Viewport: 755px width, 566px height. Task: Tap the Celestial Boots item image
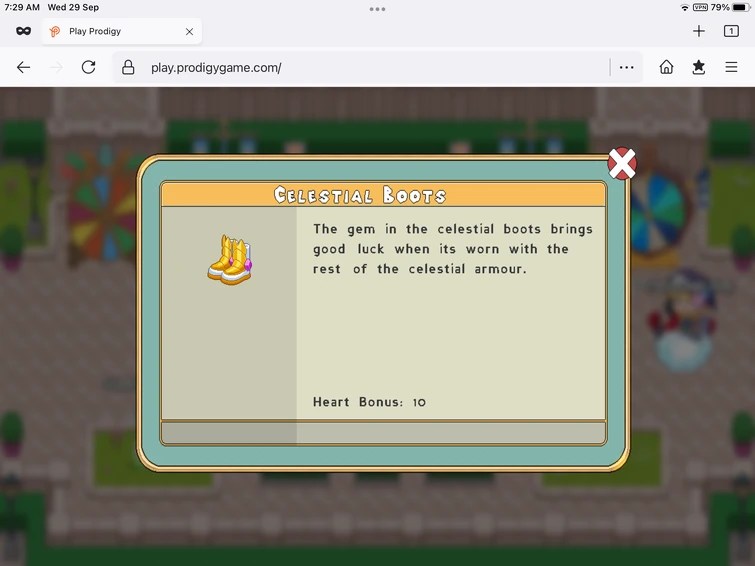point(230,260)
